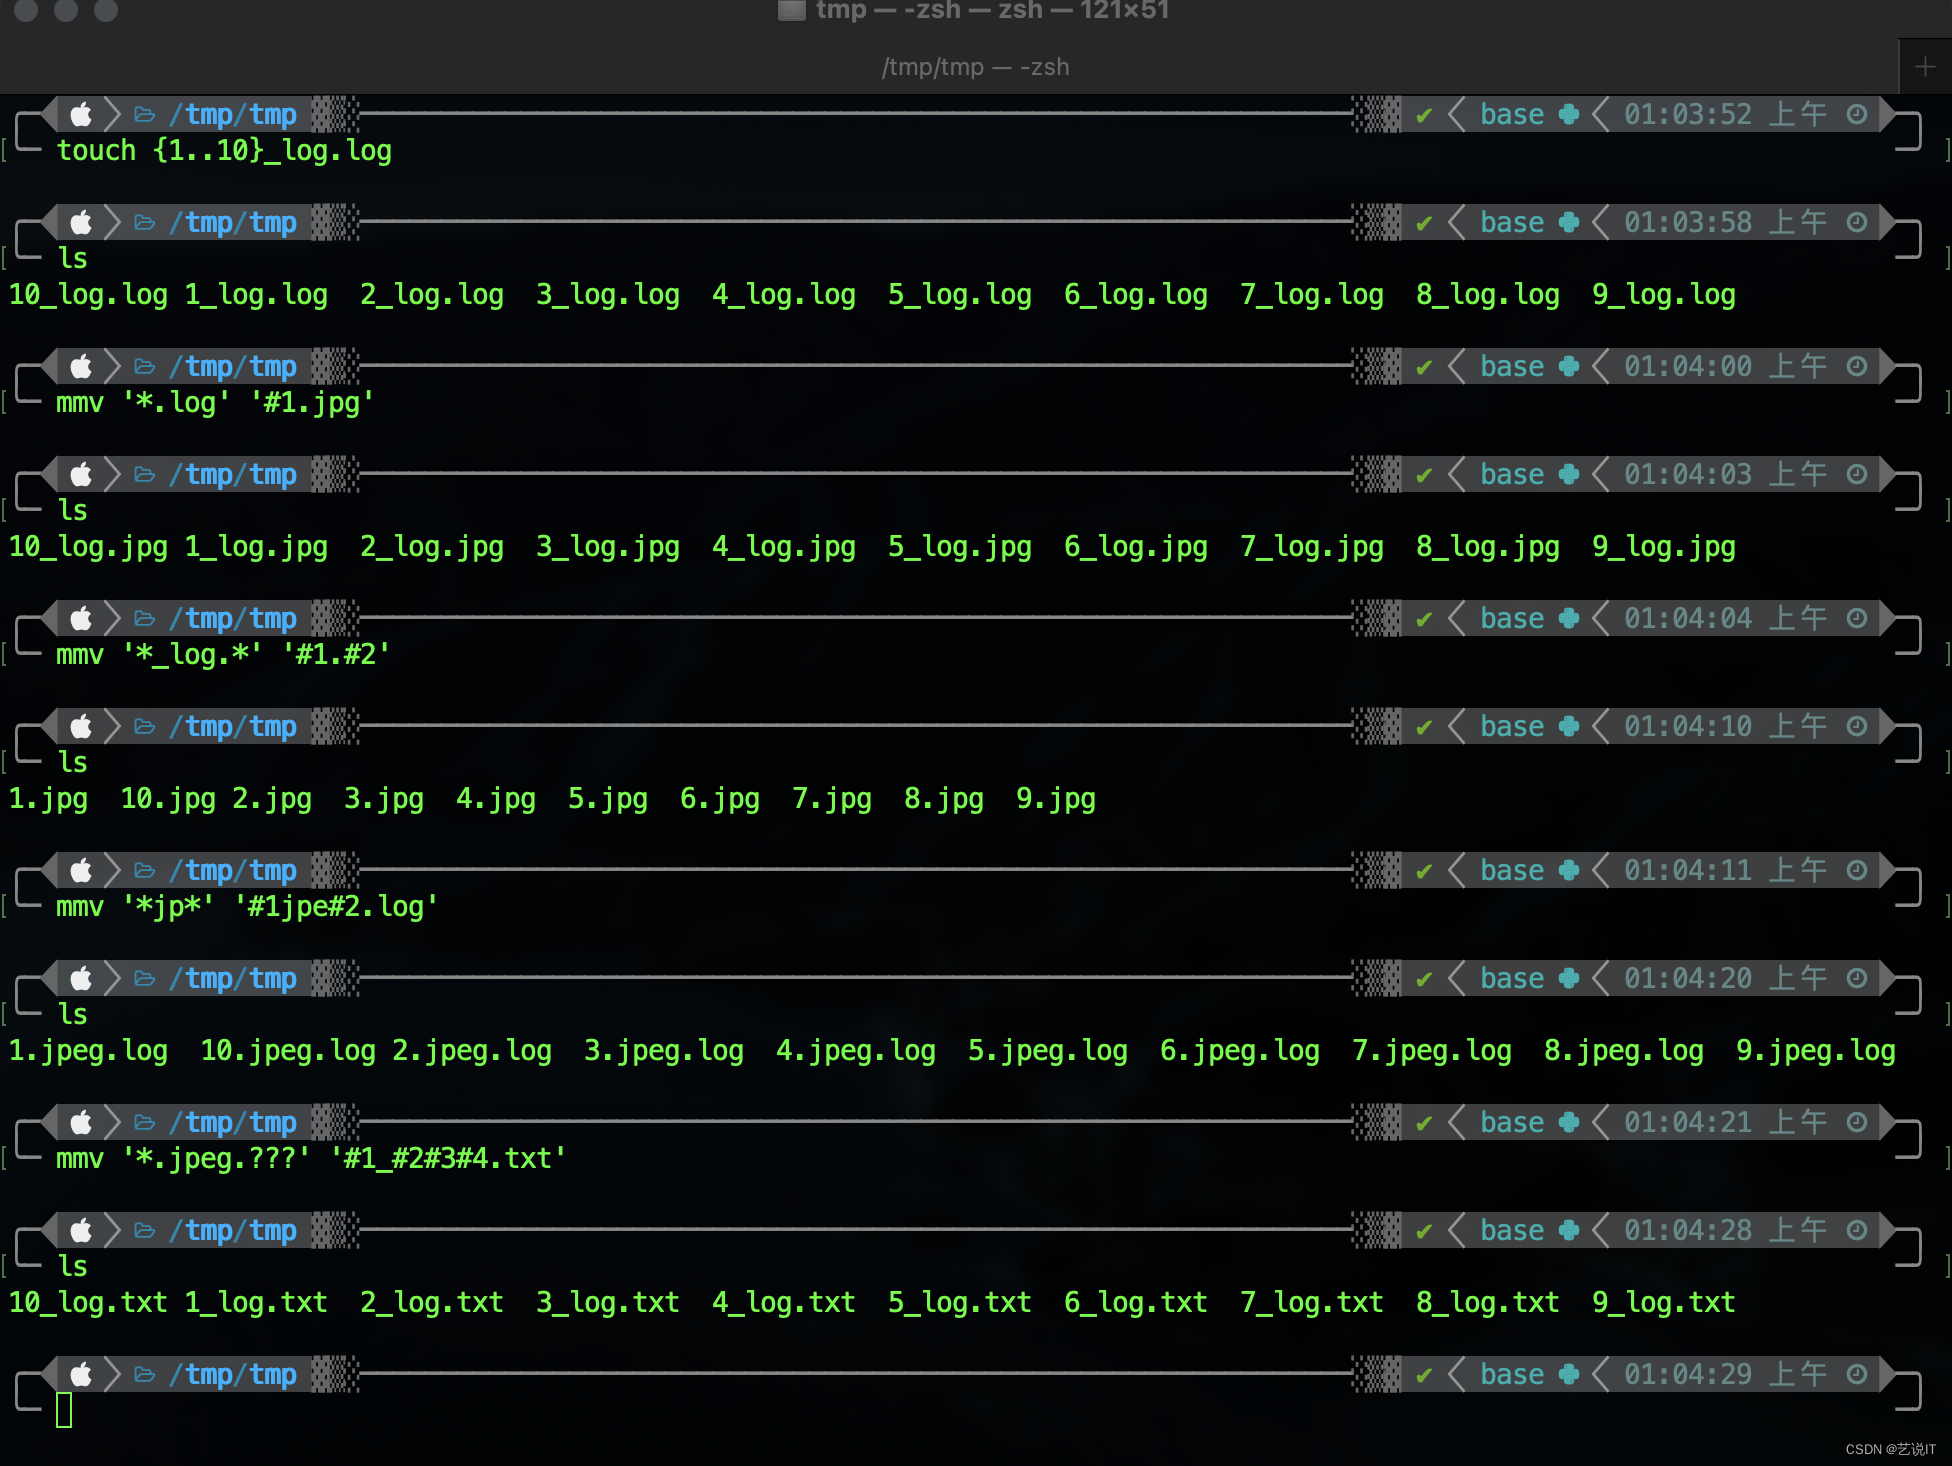The width and height of the screenshot is (1952, 1466).
Task: Click the Apple logo in first prompt
Action: (x=81, y=115)
